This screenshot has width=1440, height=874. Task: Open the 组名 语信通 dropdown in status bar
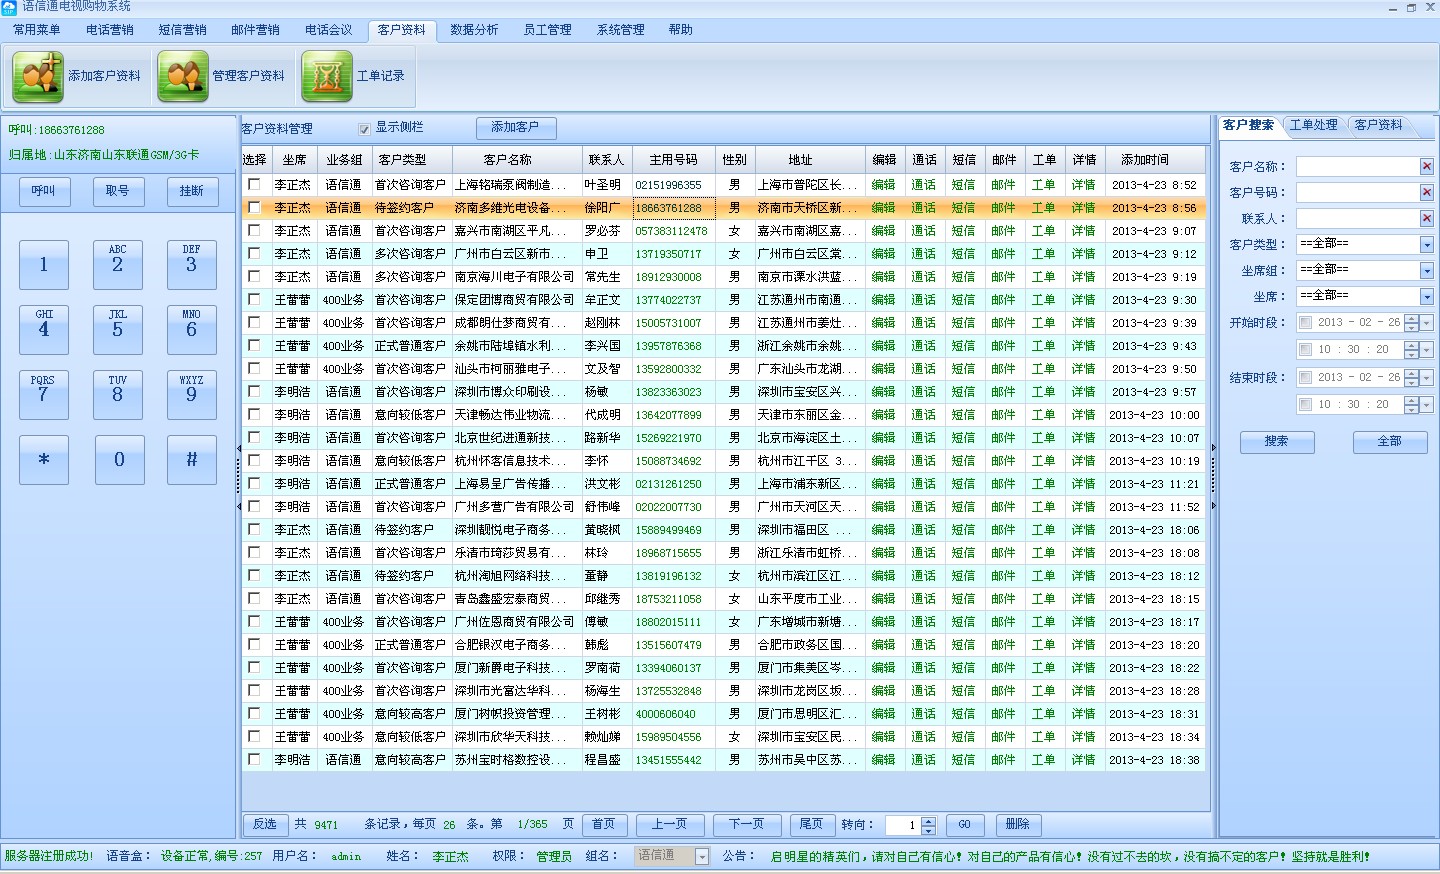[702, 856]
